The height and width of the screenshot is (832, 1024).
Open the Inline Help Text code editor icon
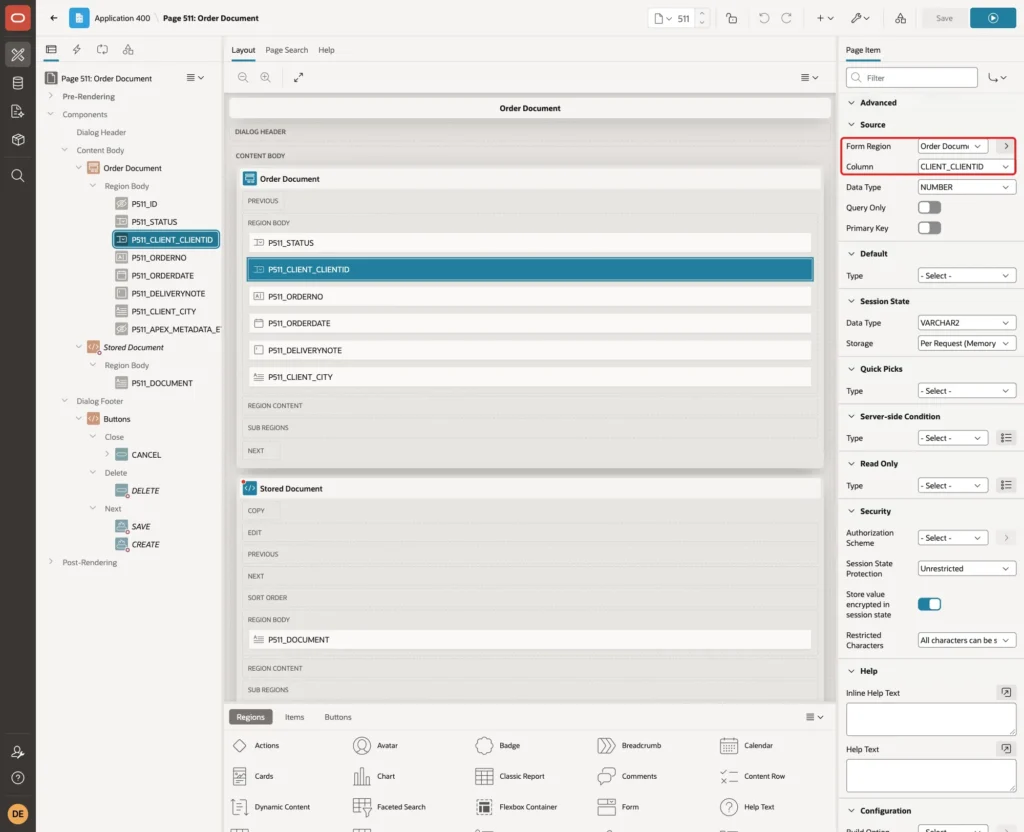[1006, 692]
